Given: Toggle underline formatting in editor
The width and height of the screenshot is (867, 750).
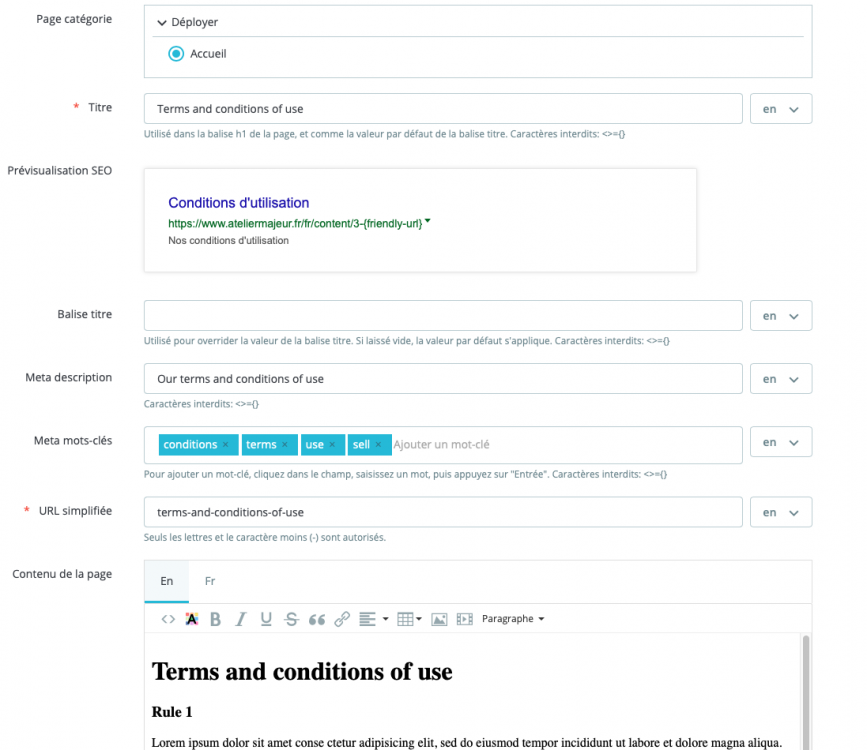Looking at the screenshot, I should pyautogui.click(x=266, y=619).
